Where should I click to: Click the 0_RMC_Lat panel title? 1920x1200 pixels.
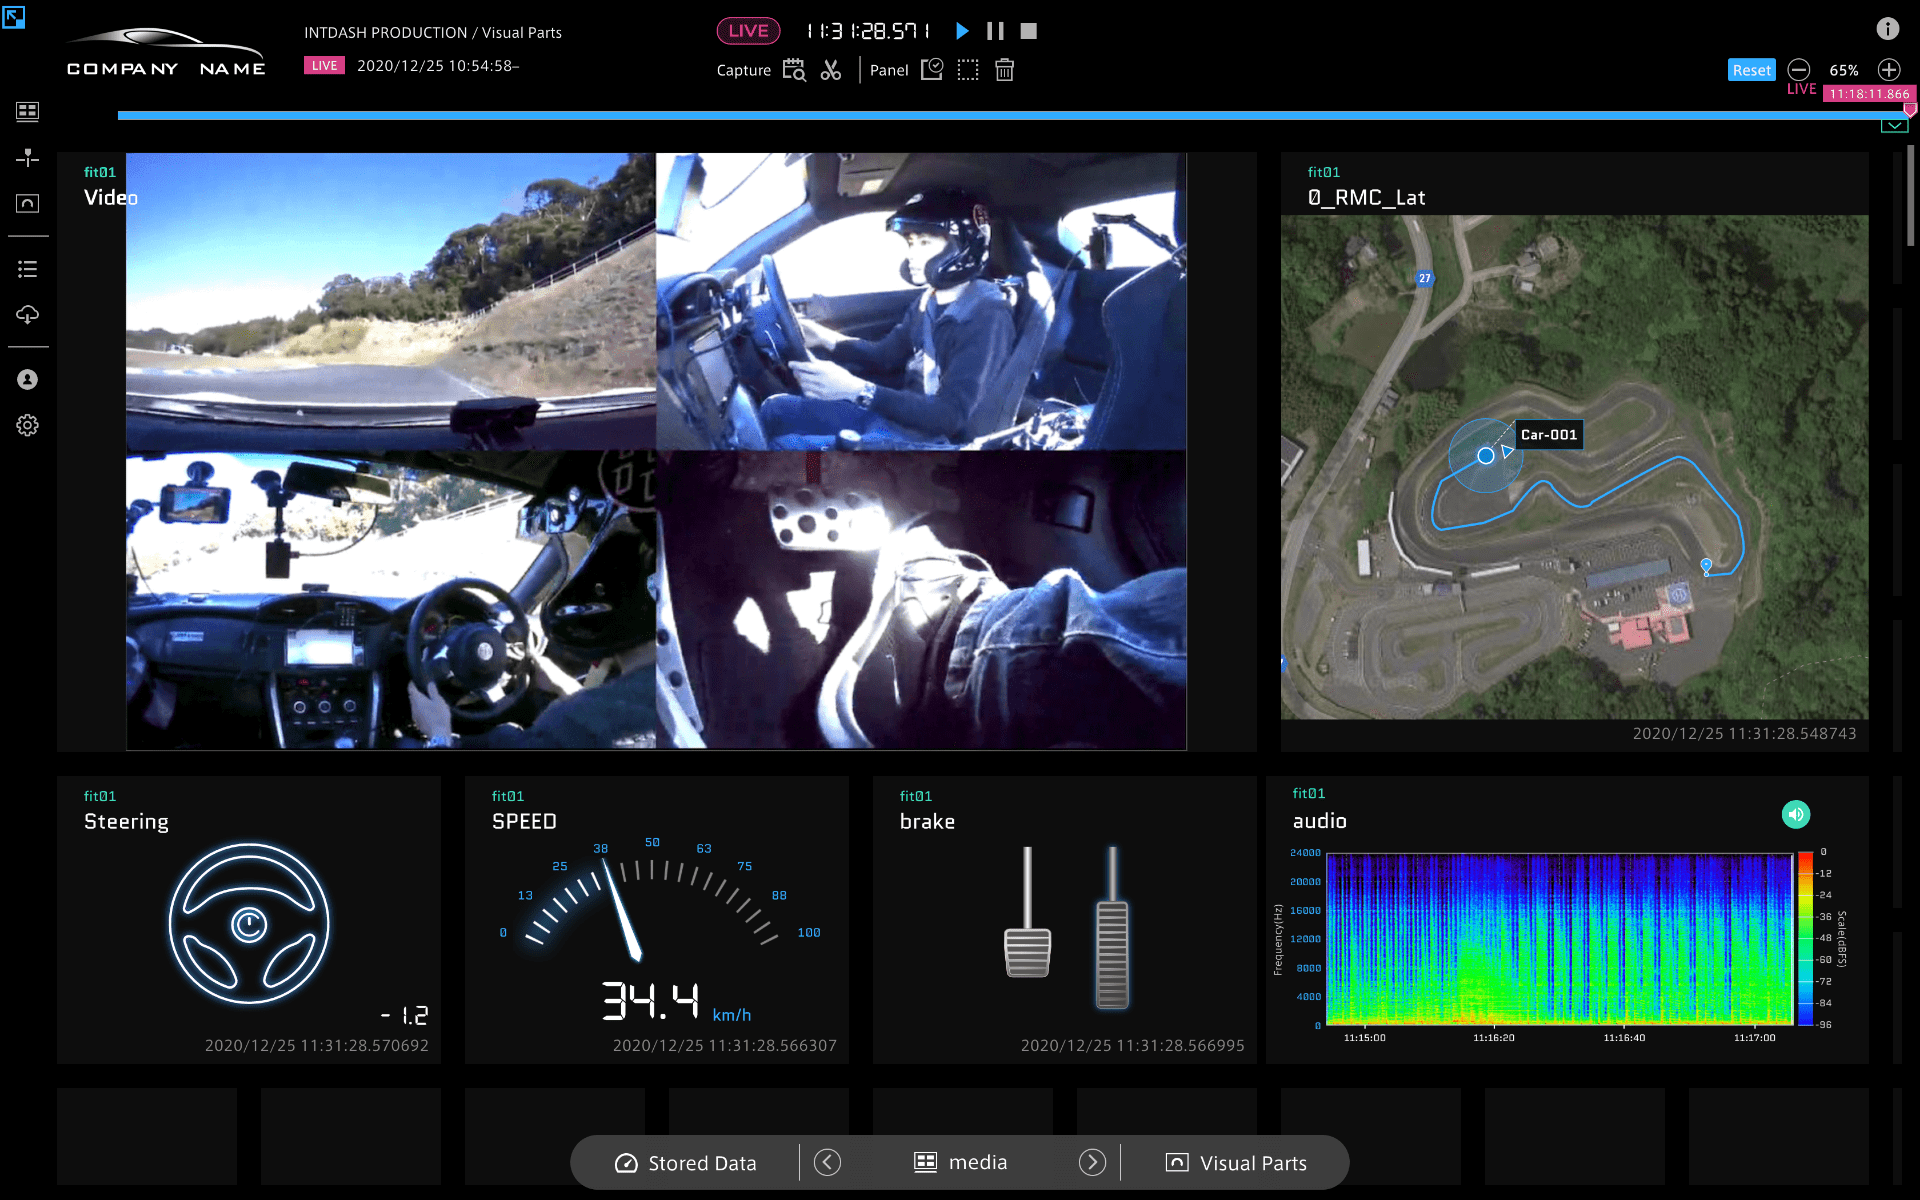(x=1366, y=198)
